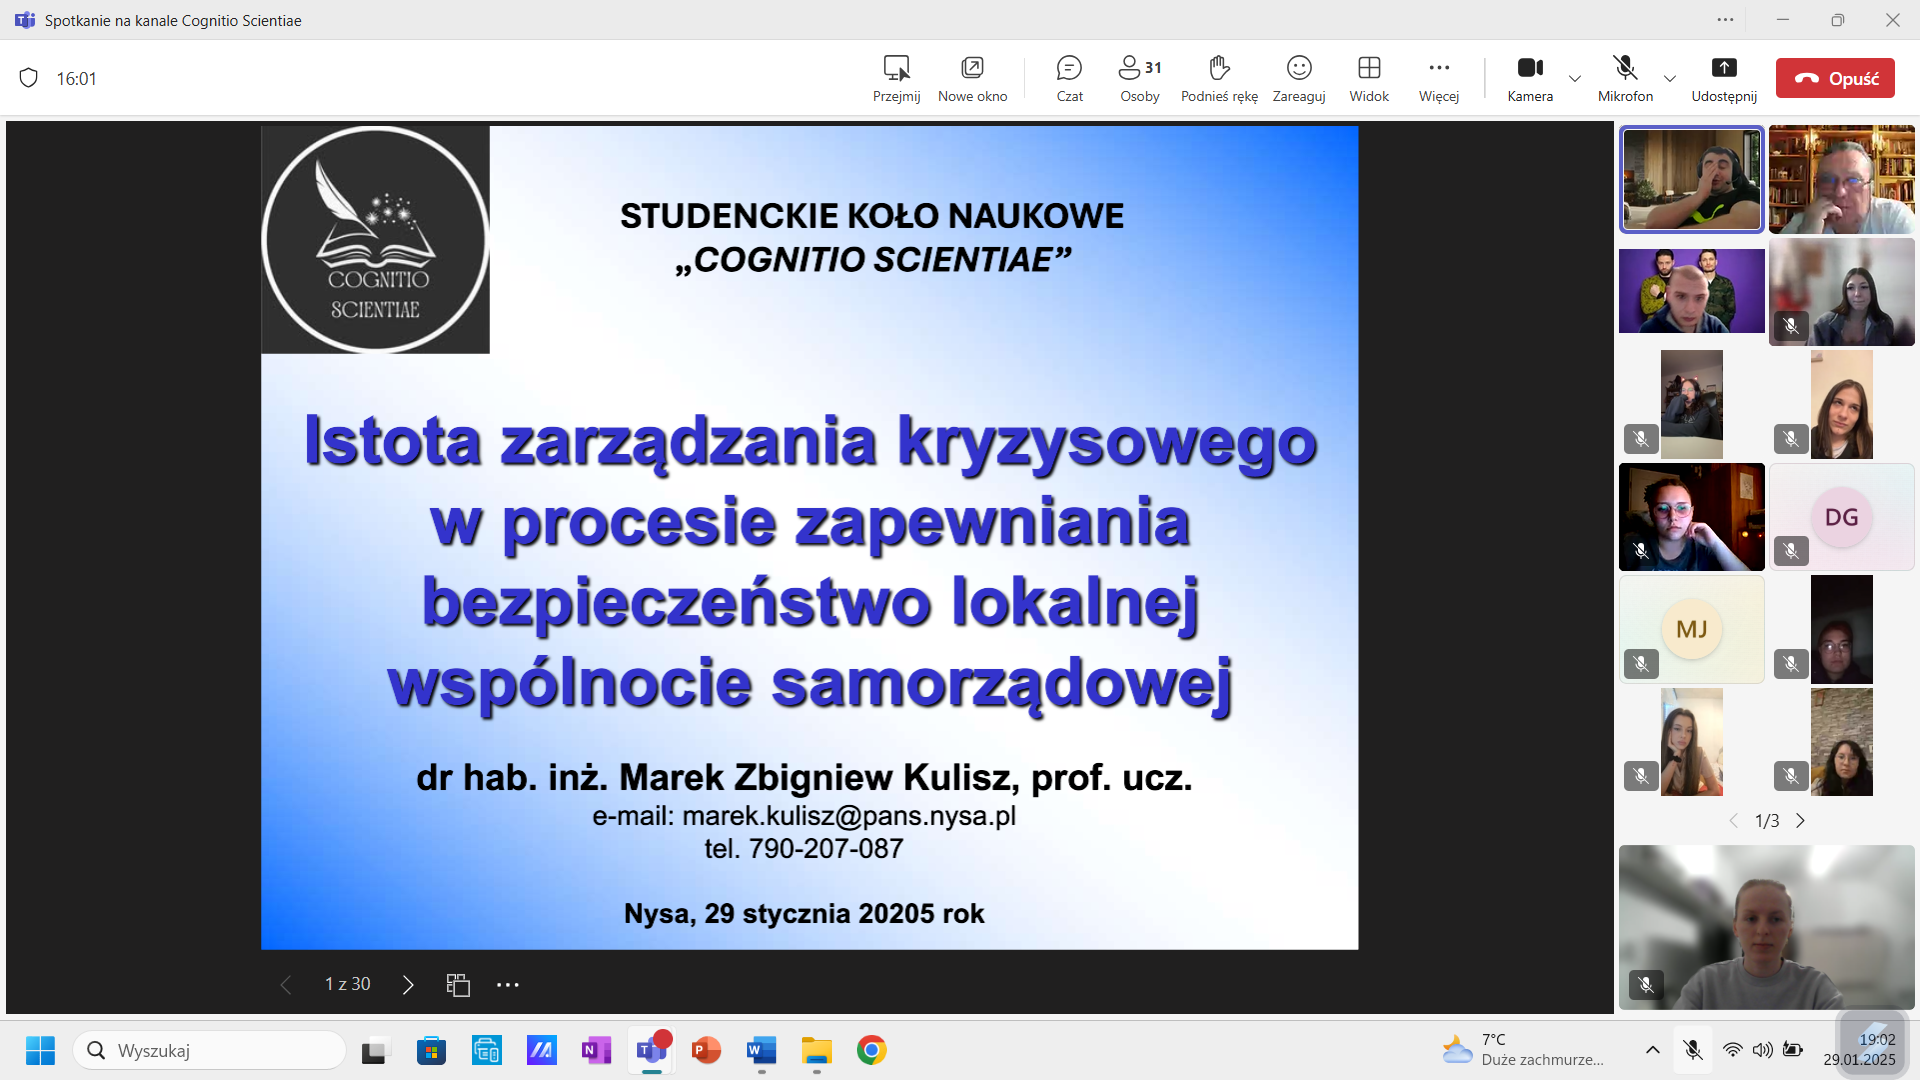Open the Windows Start menu

pyautogui.click(x=40, y=1051)
